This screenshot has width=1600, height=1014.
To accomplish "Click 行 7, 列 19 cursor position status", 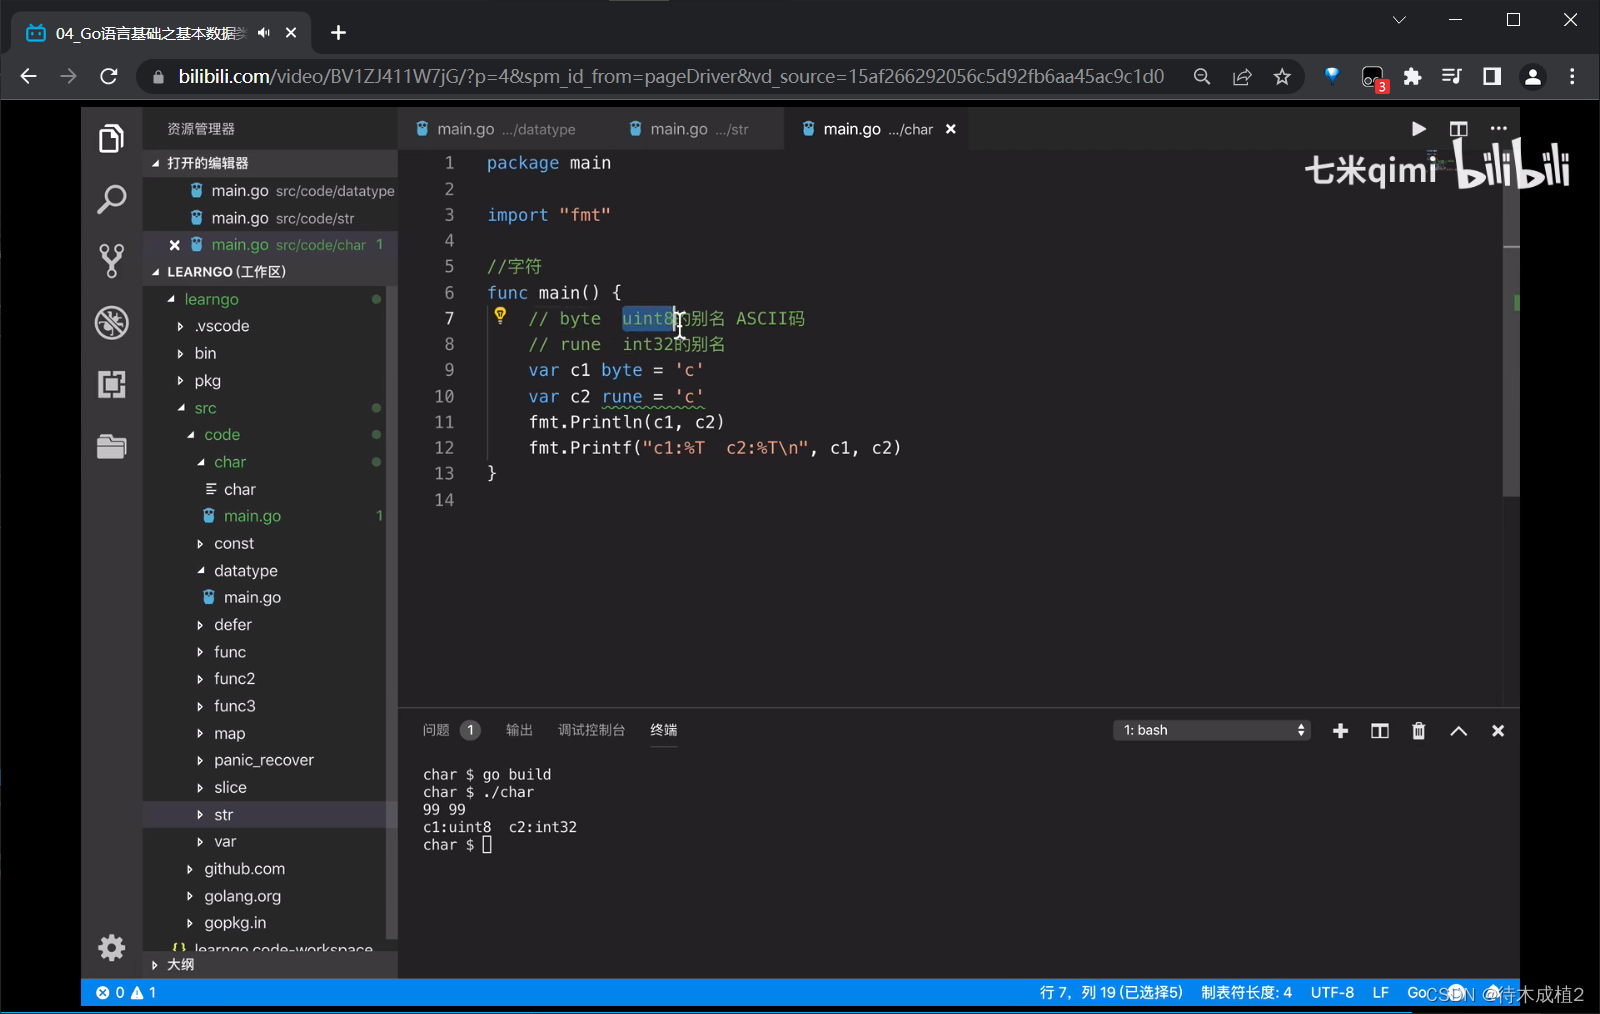I will coord(1111,992).
